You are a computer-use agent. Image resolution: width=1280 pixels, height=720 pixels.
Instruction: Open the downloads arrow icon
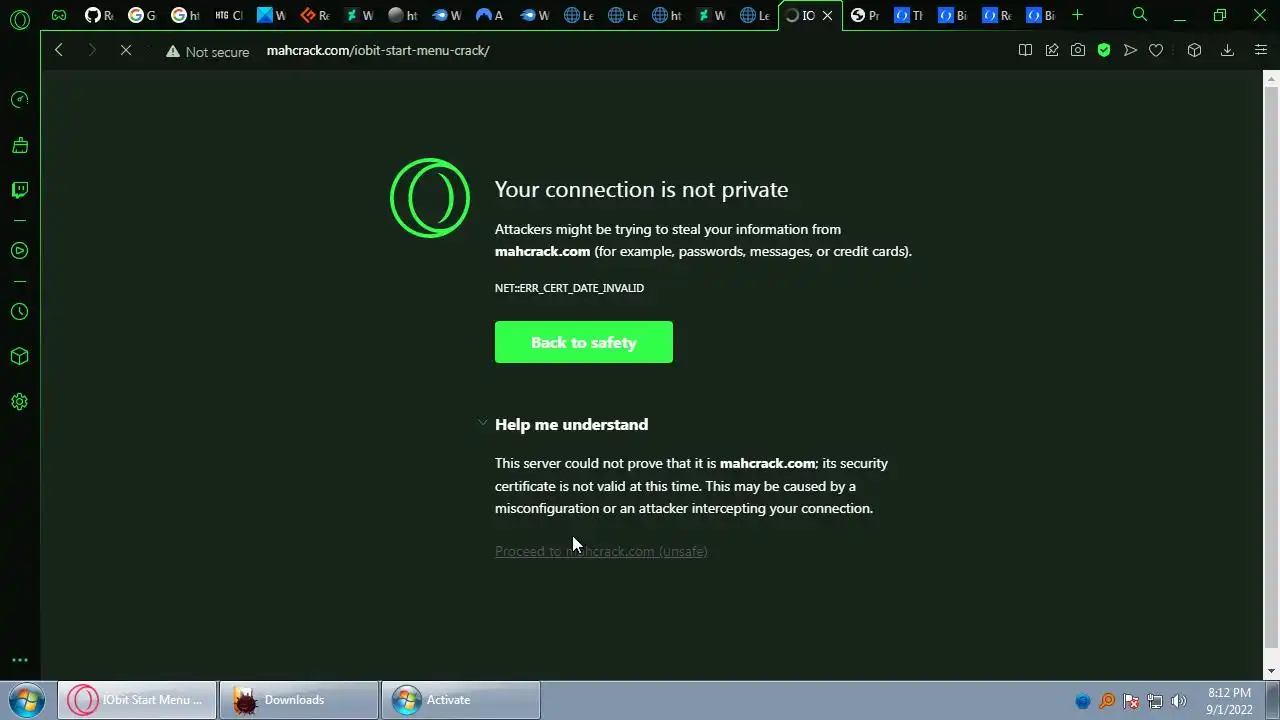point(1227,50)
